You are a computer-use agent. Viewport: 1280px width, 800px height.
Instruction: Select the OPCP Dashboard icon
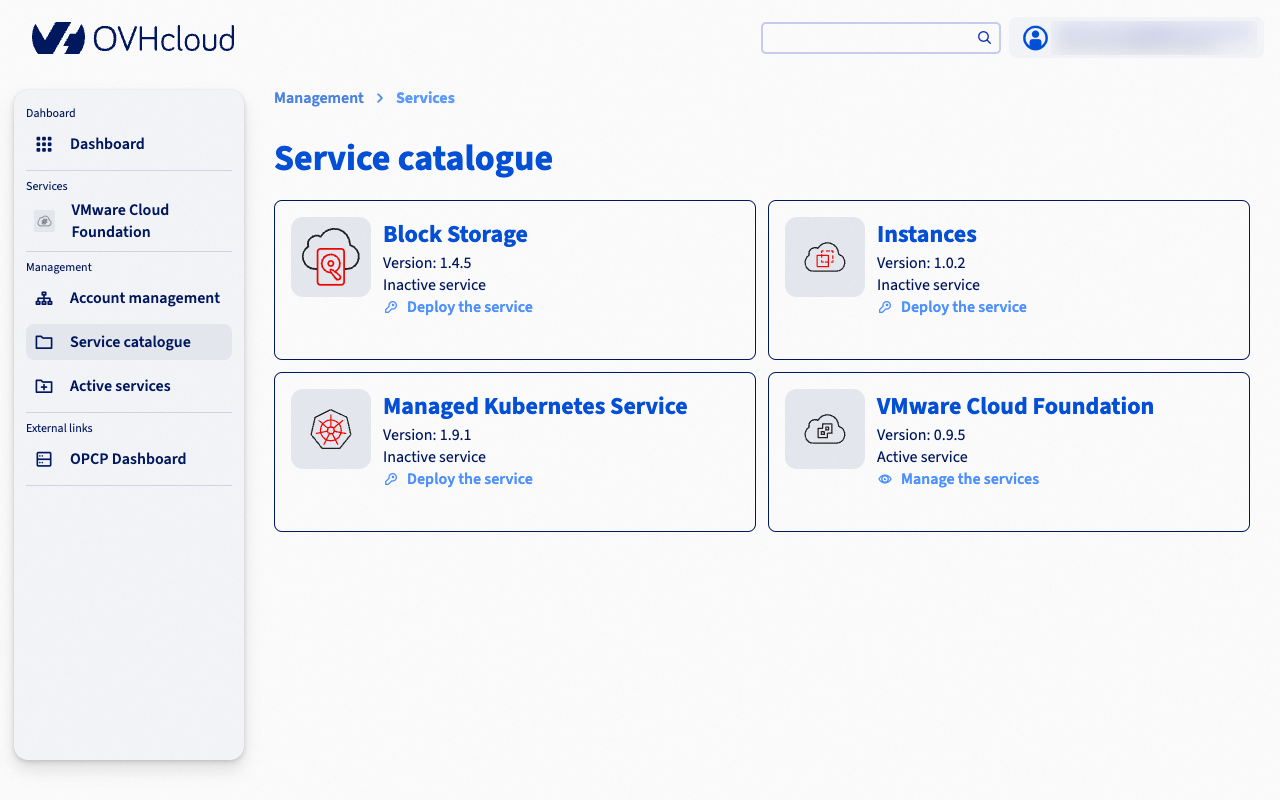coord(44,458)
